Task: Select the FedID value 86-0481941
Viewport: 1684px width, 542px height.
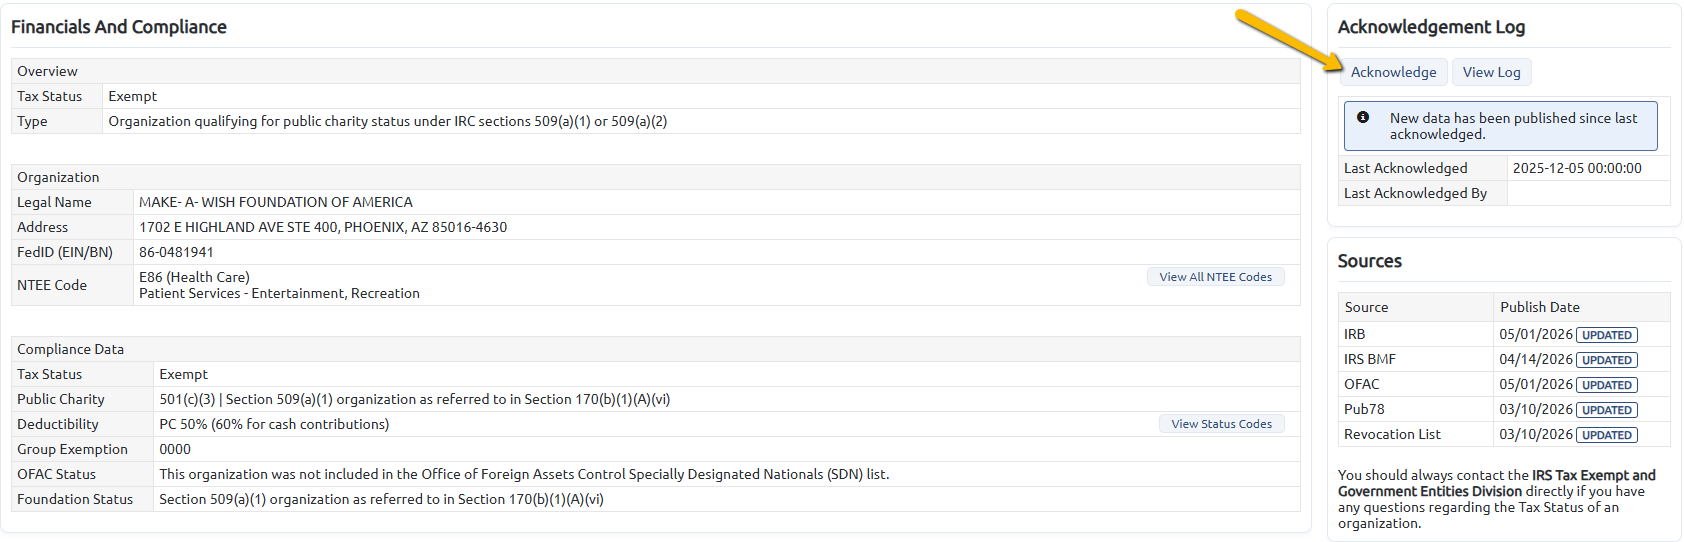Action: (176, 252)
